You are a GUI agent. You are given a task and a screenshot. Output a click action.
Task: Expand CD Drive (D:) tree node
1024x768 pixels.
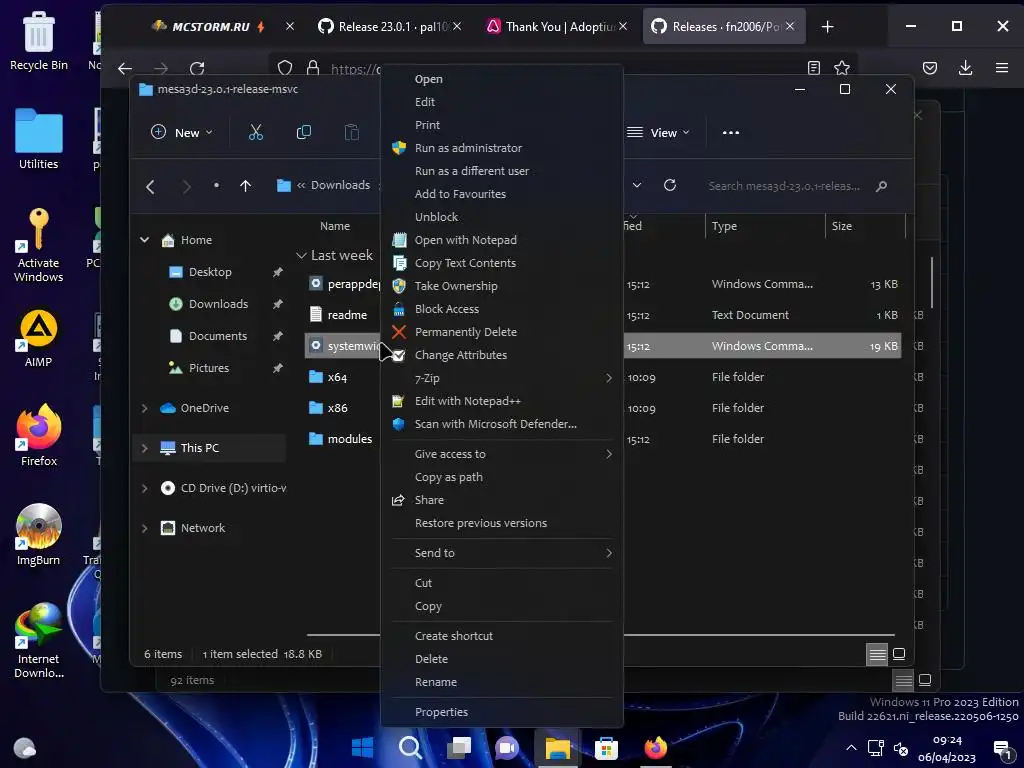click(144, 488)
